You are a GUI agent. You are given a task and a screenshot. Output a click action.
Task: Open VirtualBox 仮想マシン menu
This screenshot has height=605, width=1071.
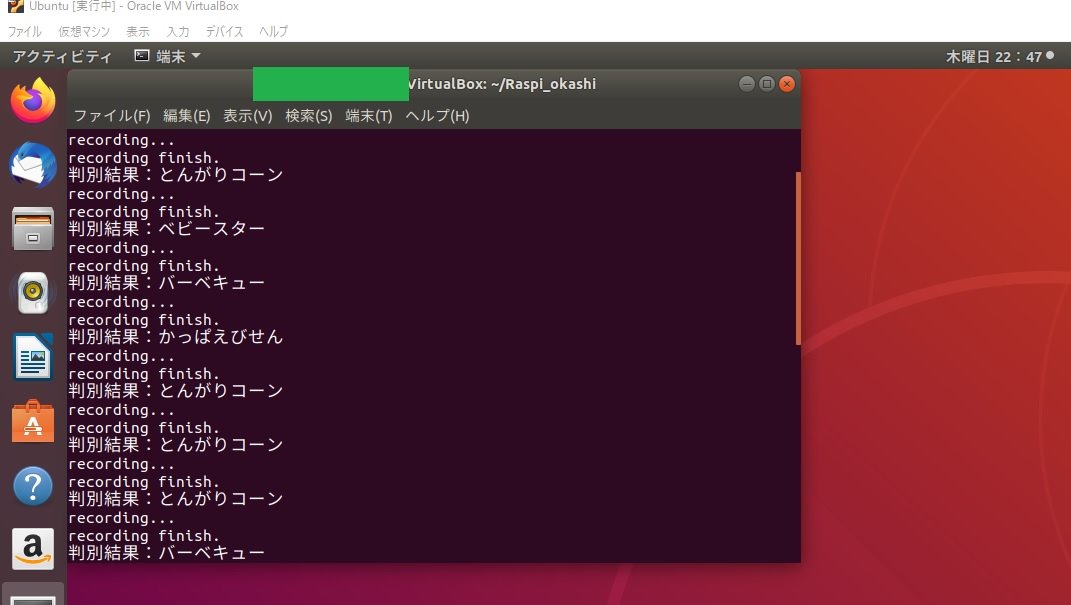coord(84,31)
